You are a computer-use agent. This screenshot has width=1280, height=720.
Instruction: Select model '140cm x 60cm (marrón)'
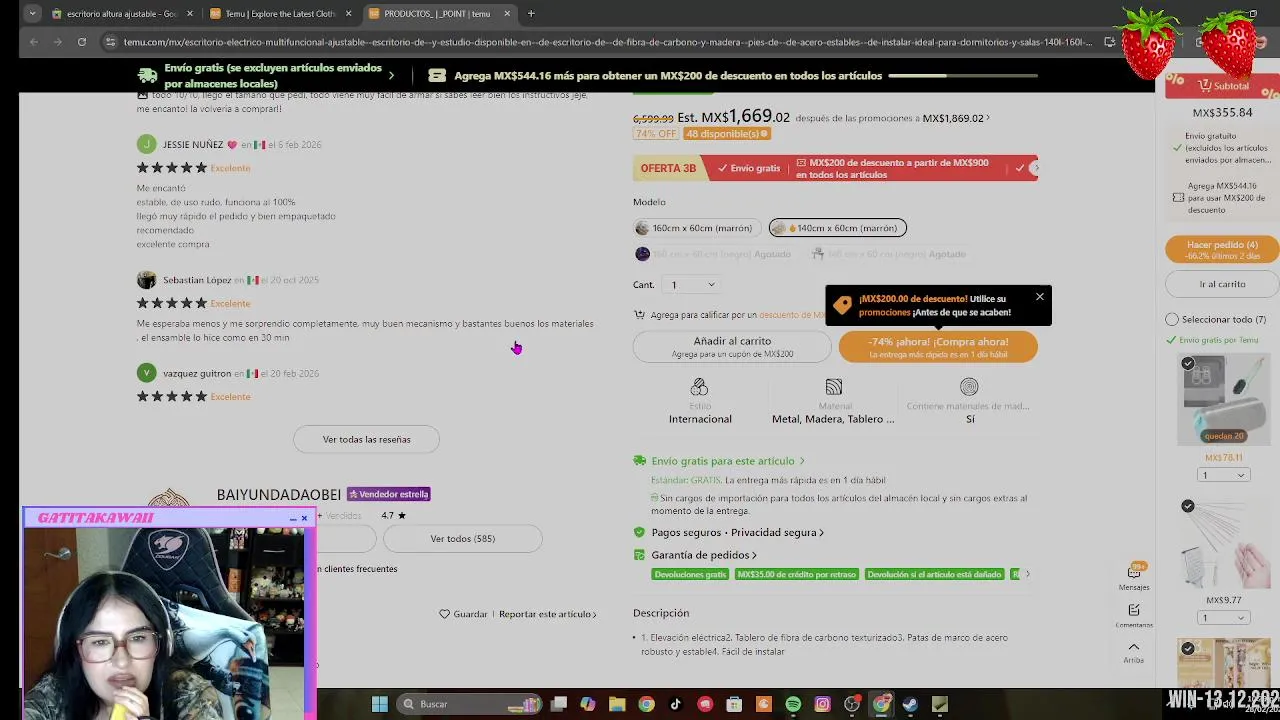pyautogui.click(x=837, y=228)
